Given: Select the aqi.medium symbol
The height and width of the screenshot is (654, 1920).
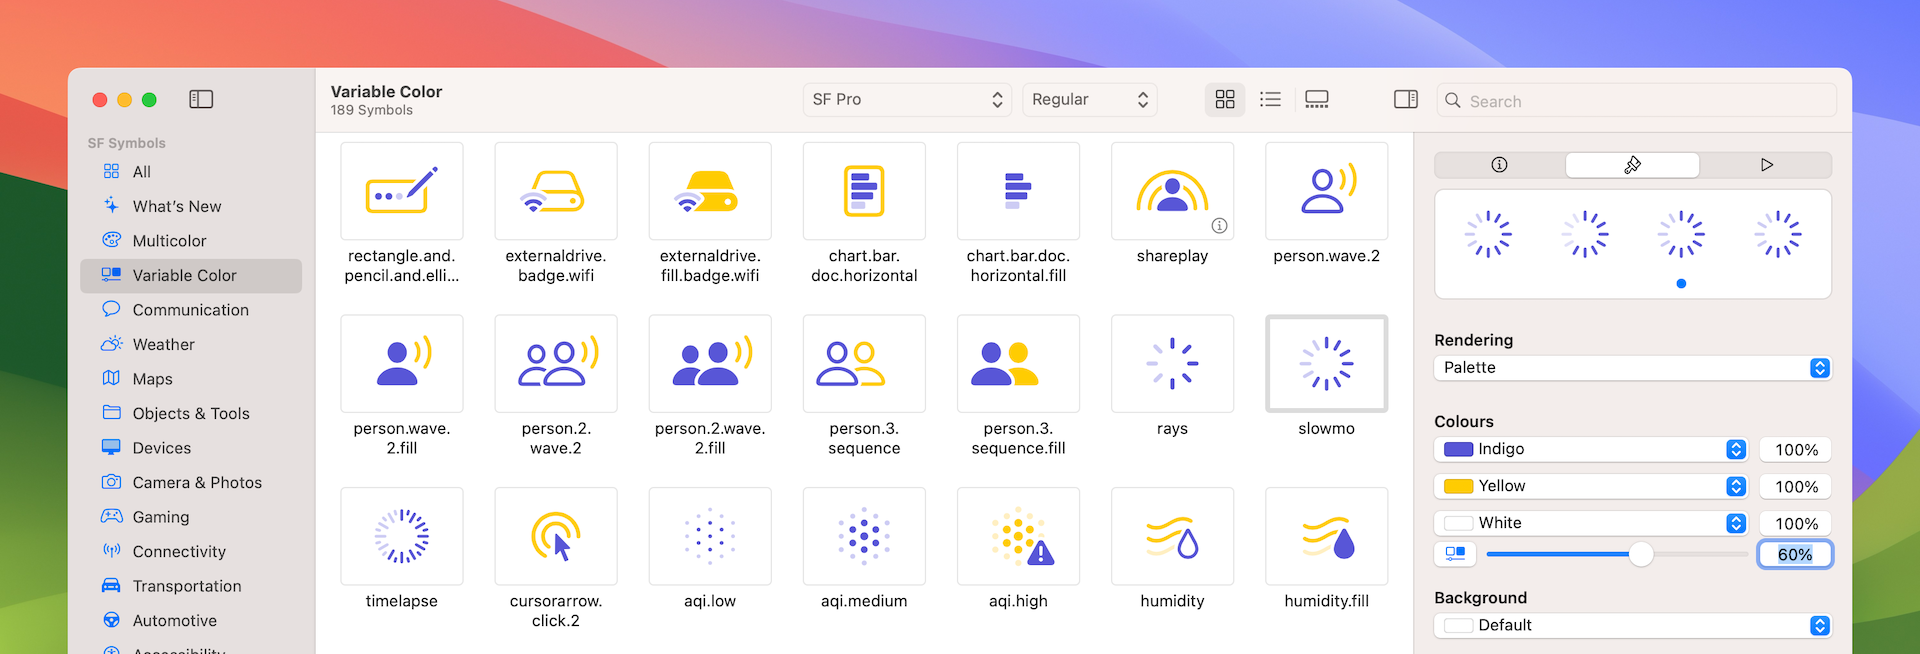Looking at the screenshot, I should (864, 536).
